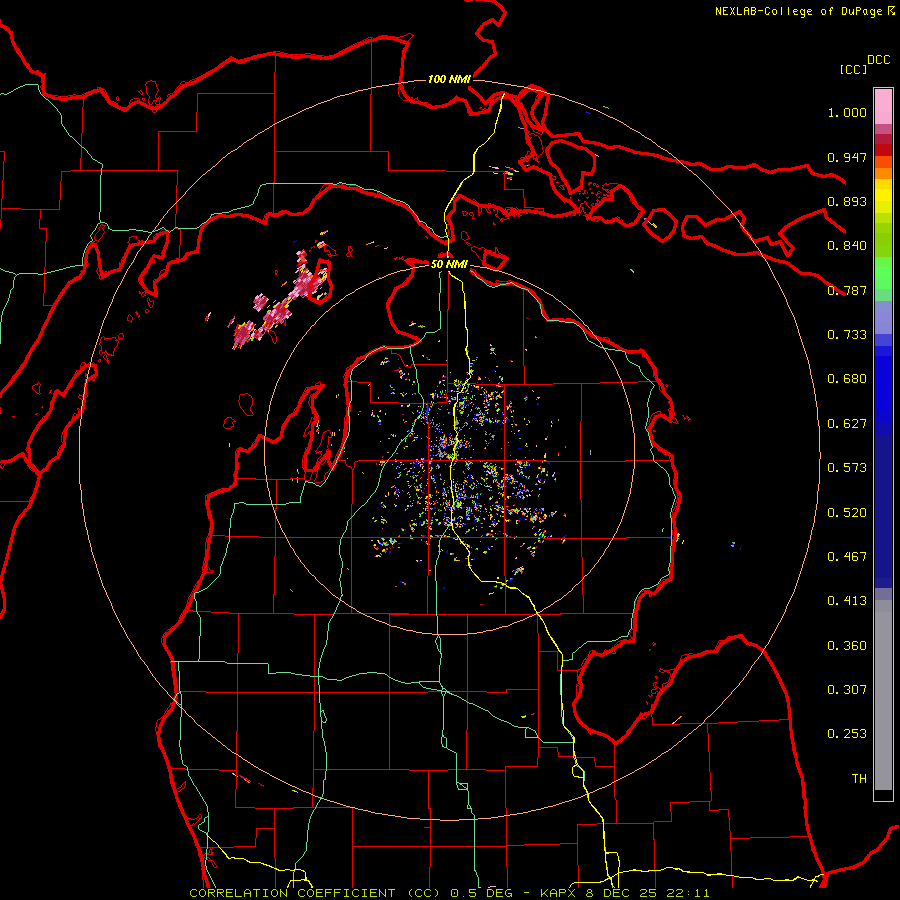Click the 100 NMI range ring label
Screen dimensions: 900x900
[x=449, y=79]
